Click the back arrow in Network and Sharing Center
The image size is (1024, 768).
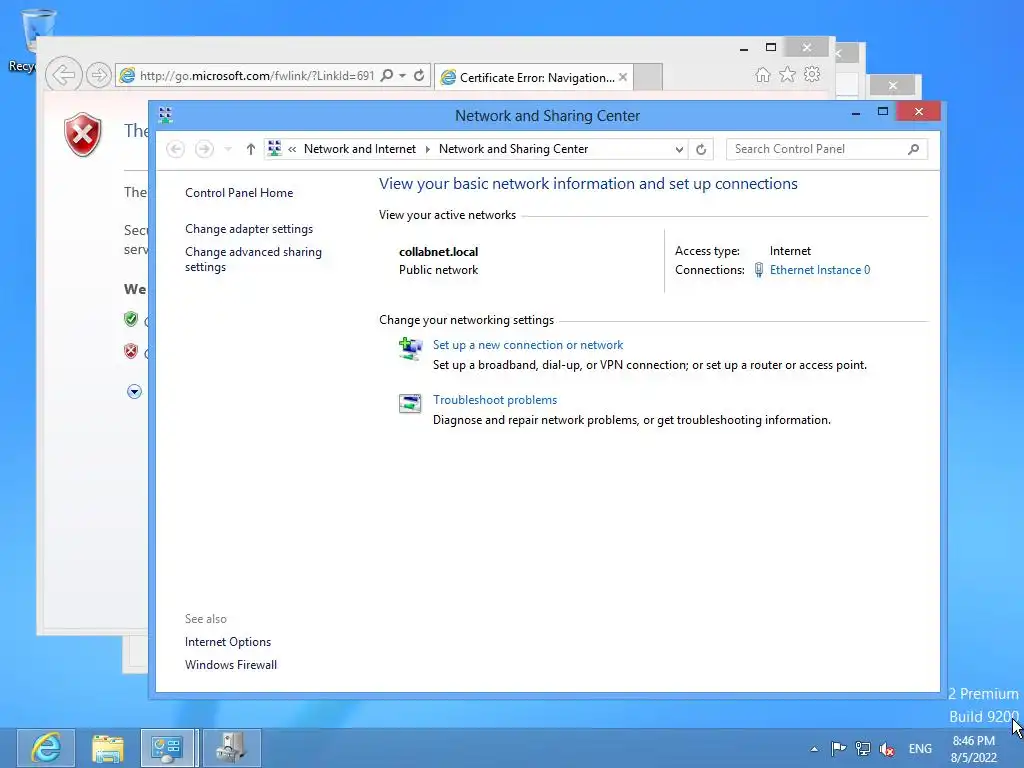tap(175, 149)
